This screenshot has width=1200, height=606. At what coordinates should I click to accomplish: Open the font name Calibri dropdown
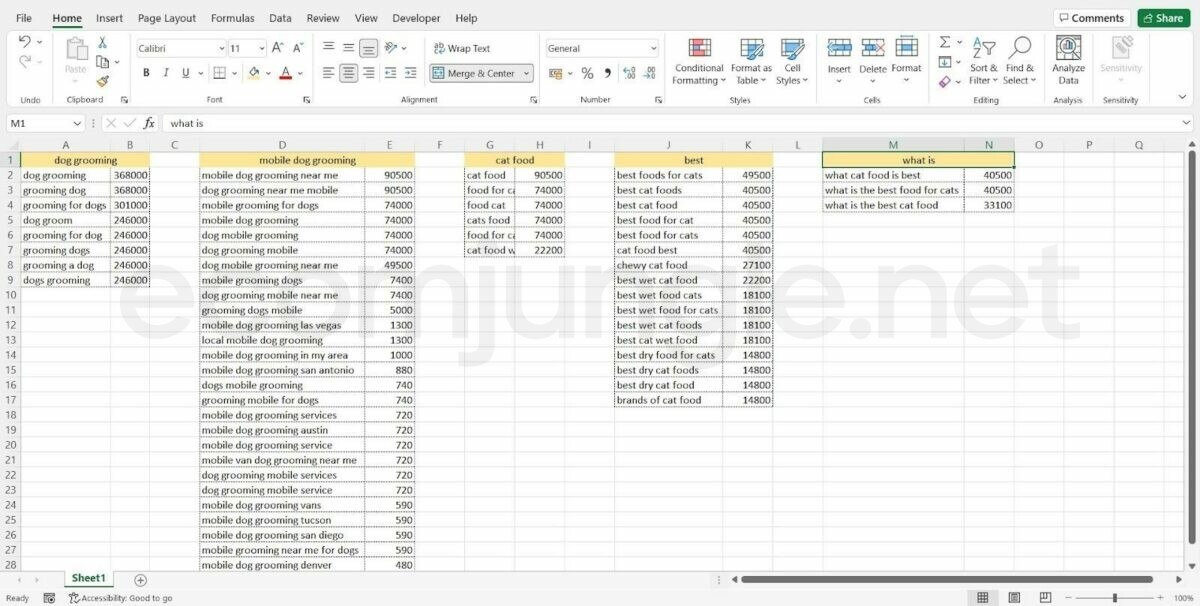pos(221,48)
